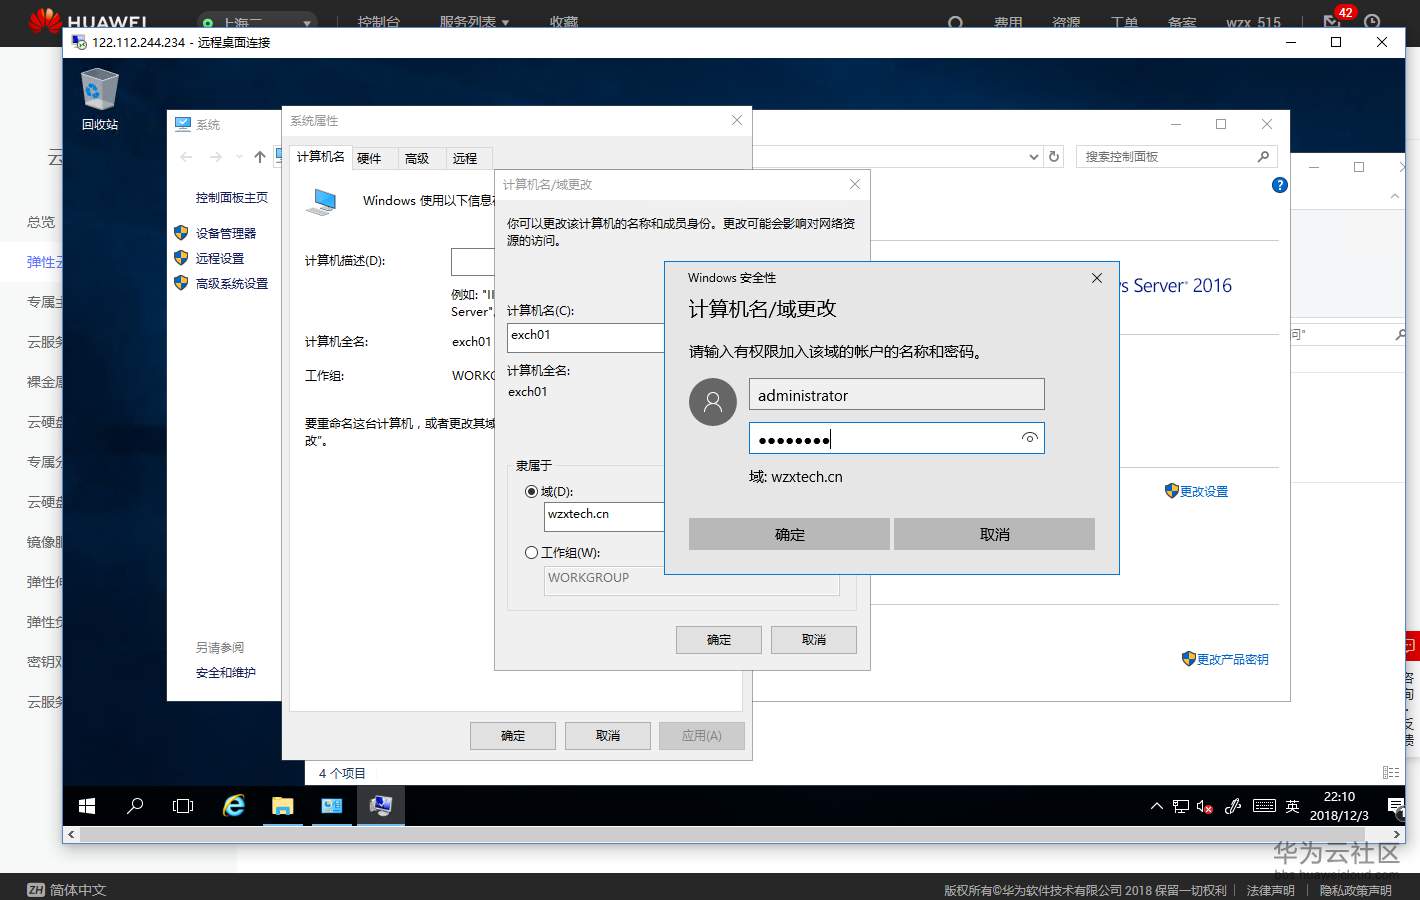Open 设备管理器 from the system sidebar
The height and width of the screenshot is (900, 1420).
[x=225, y=232]
